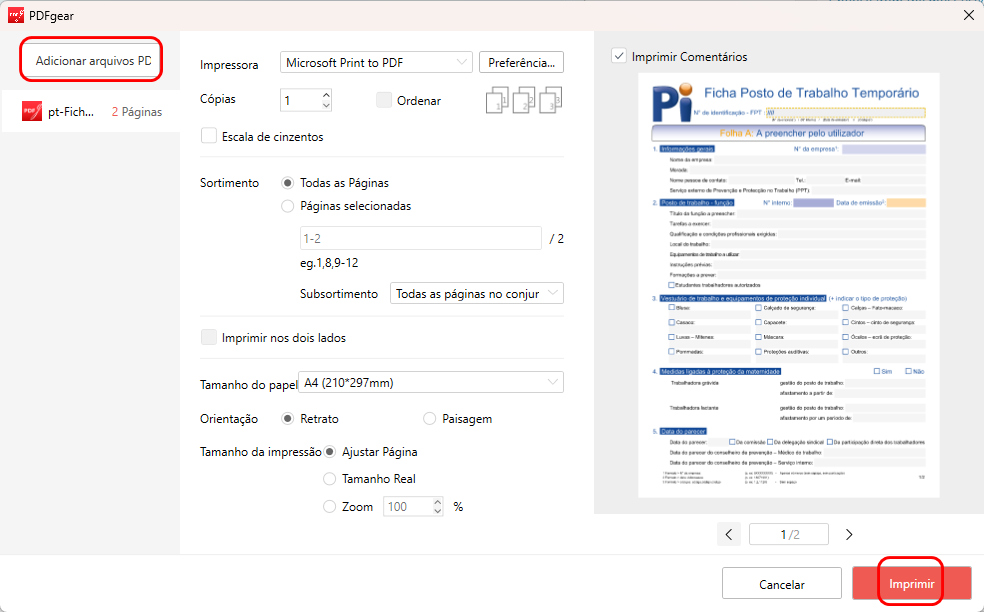Switch orientation to Paisagem
984x612 pixels.
coord(429,418)
